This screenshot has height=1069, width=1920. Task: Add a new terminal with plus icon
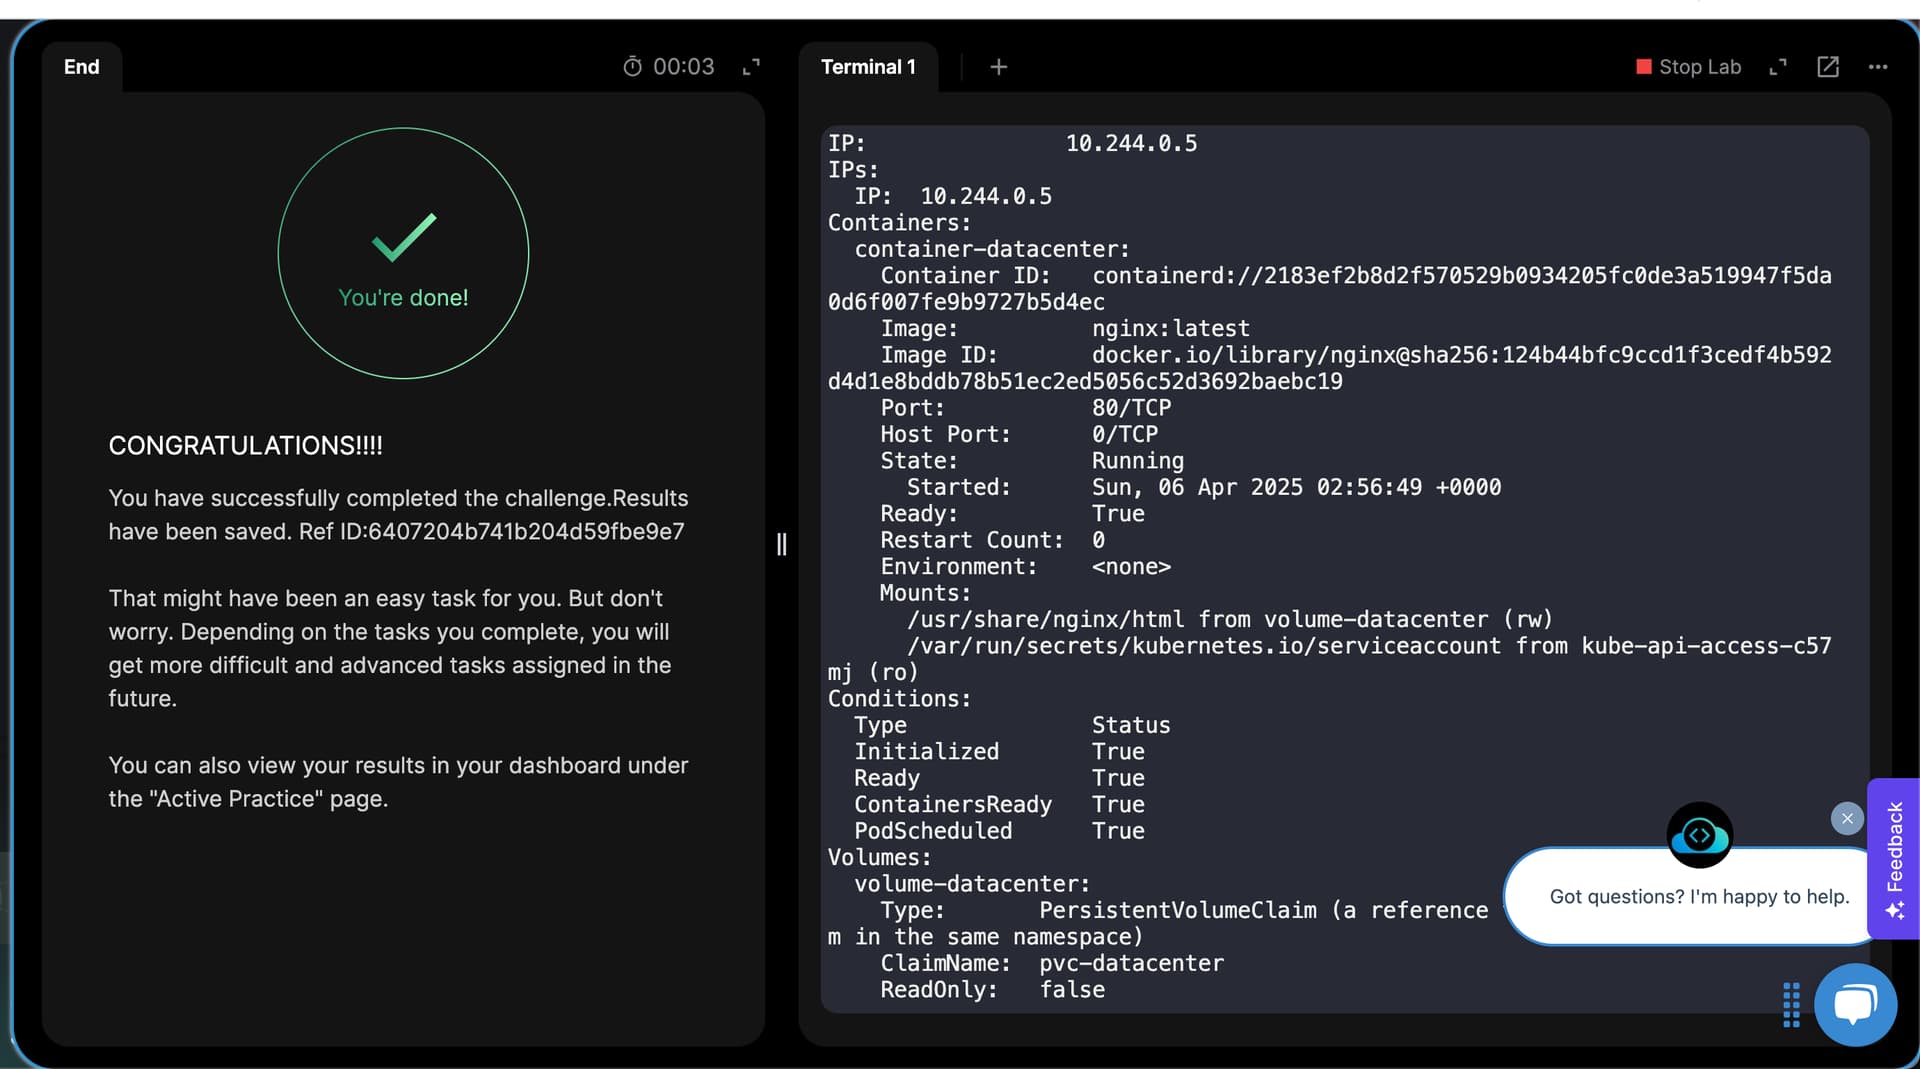pos(998,67)
